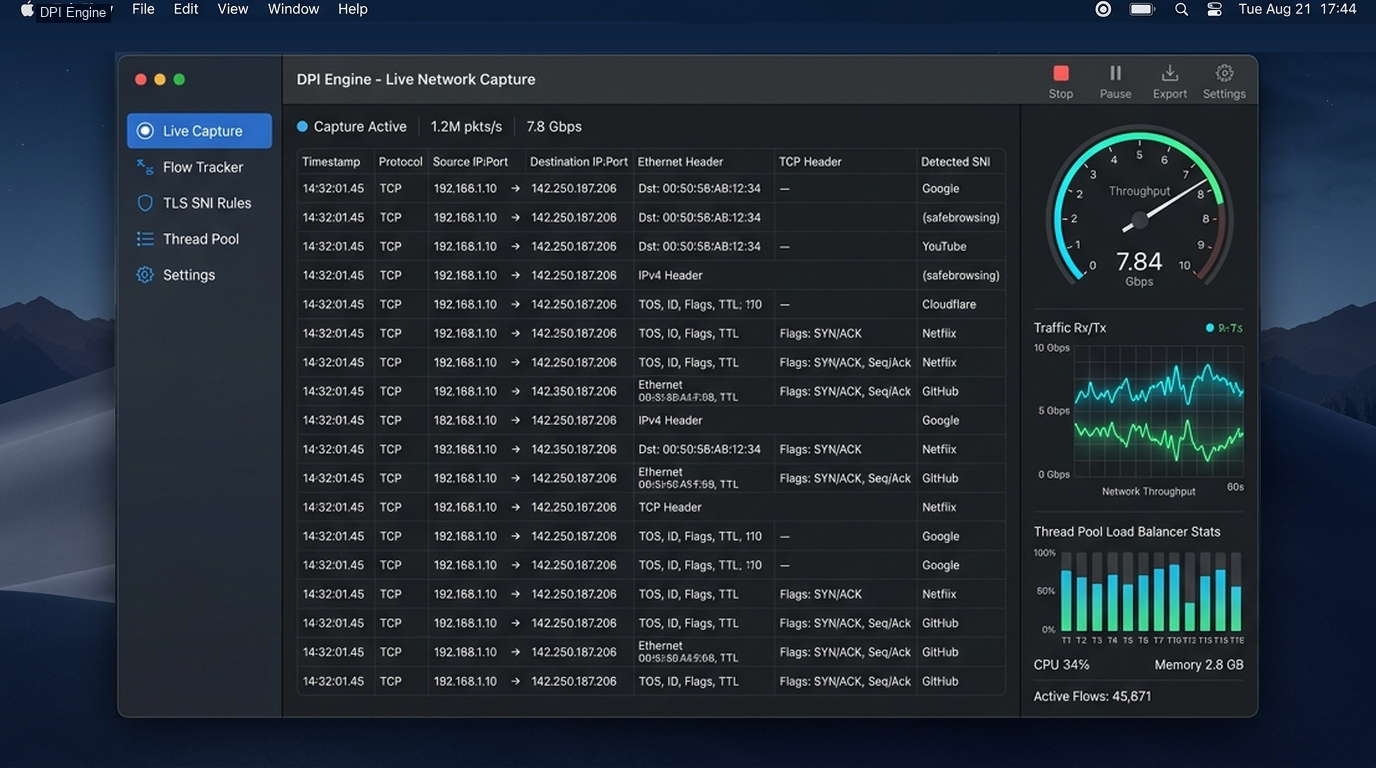1376x768 pixels.
Task: Click the Destination IP:Port column header
Action: (579, 162)
